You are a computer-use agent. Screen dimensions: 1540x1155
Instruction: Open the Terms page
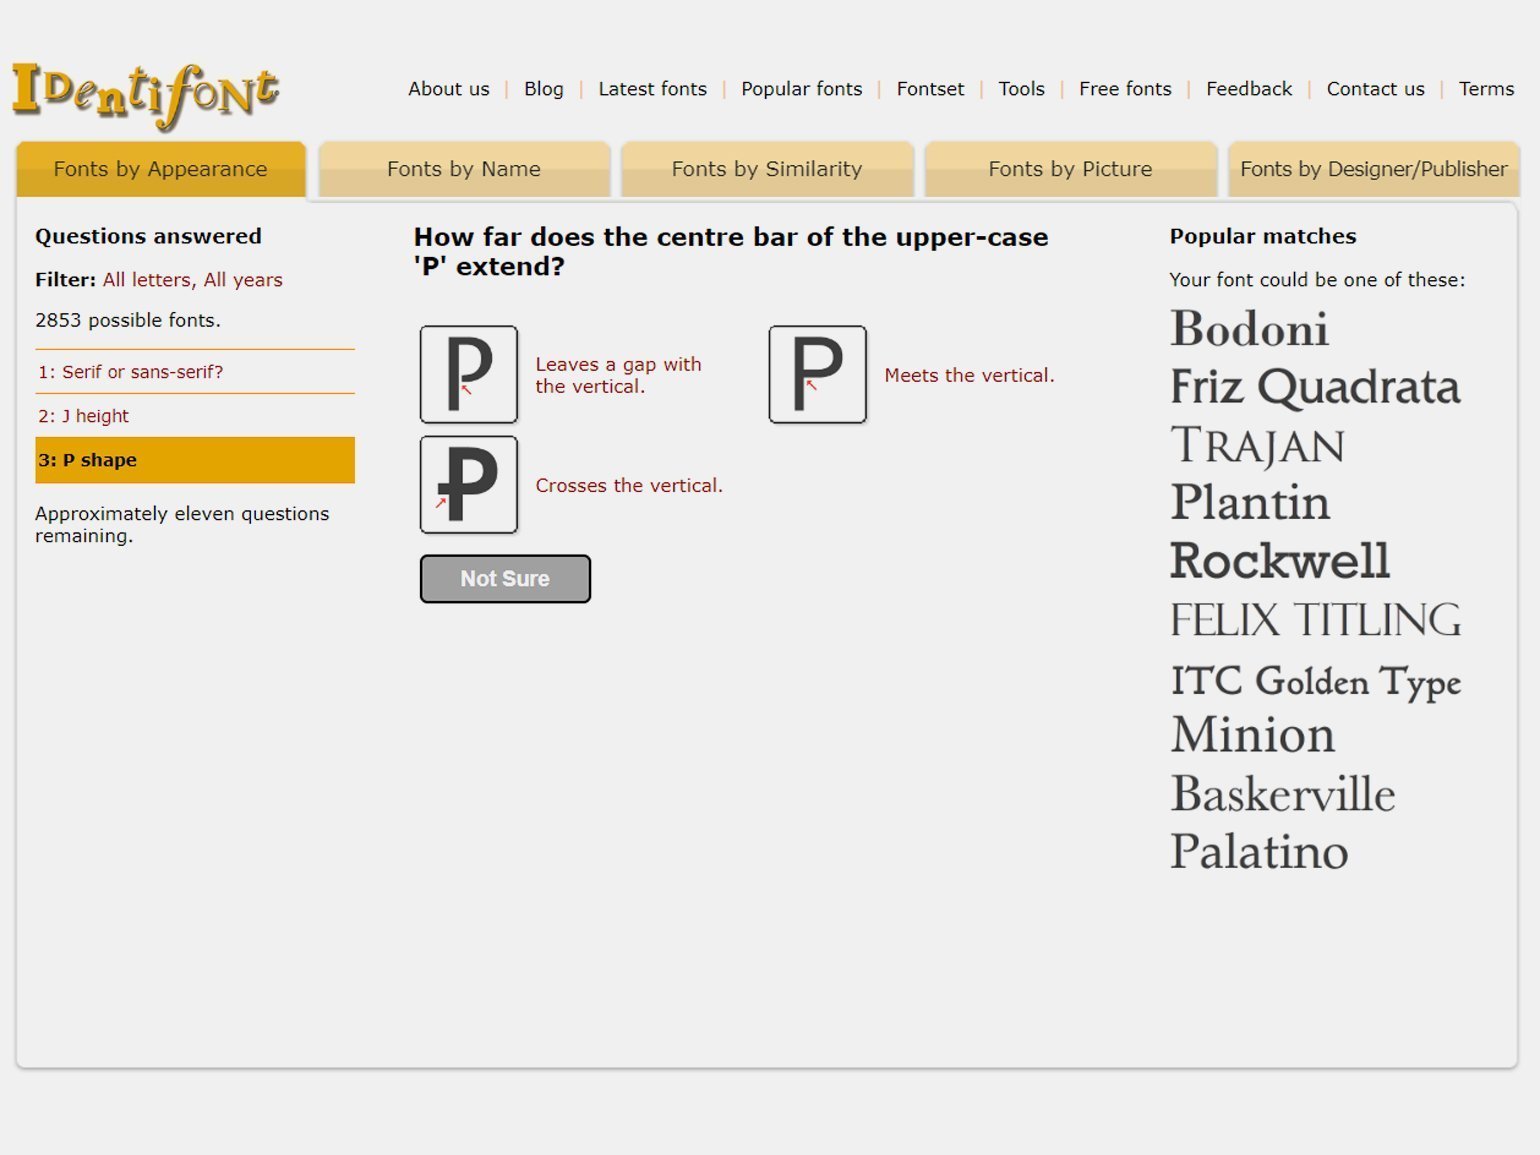pyautogui.click(x=1486, y=89)
